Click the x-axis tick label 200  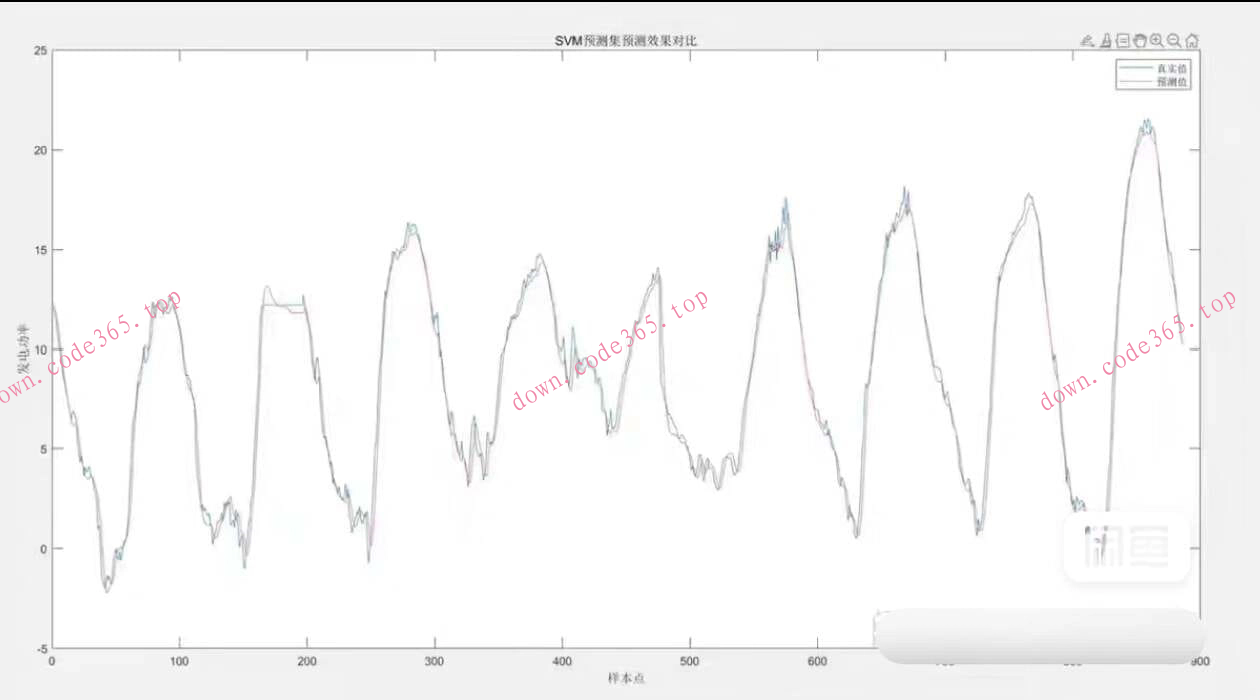[x=307, y=661]
